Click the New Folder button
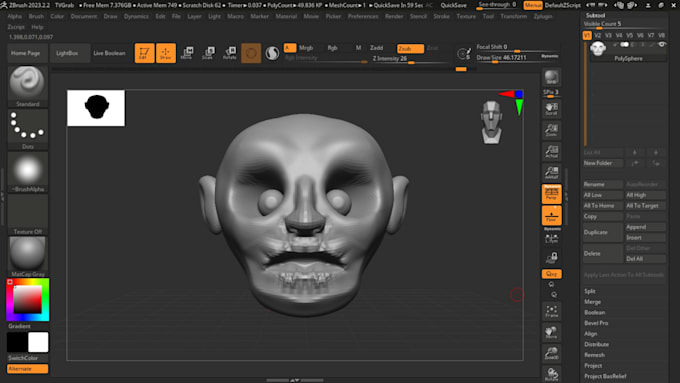This screenshot has height=383, width=680. 603,163
